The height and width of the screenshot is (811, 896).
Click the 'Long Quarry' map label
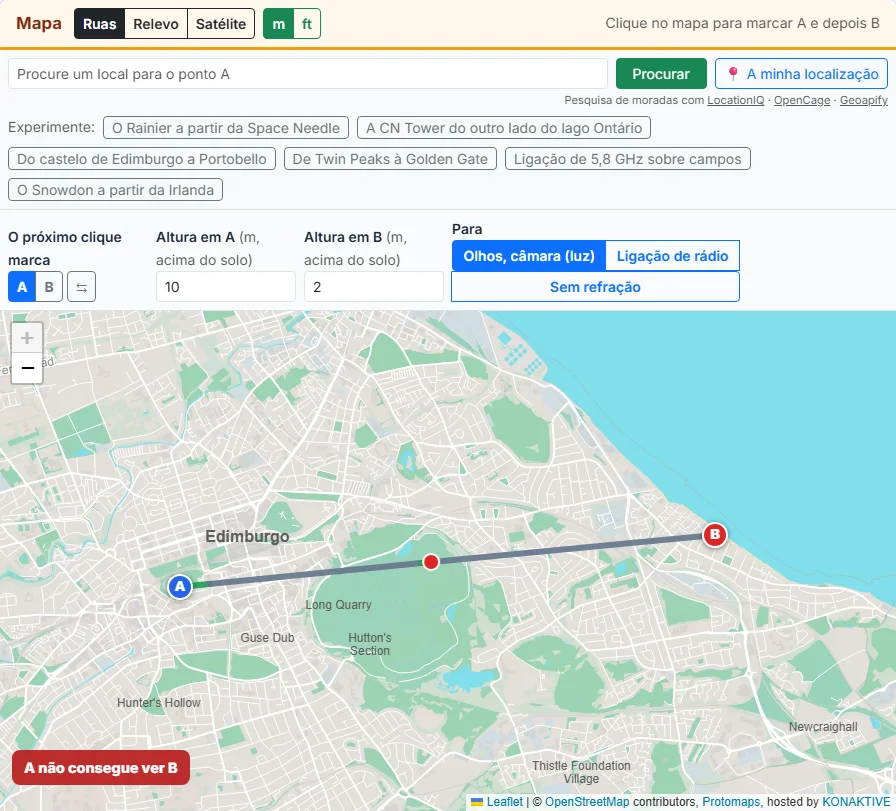click(338, 605)
